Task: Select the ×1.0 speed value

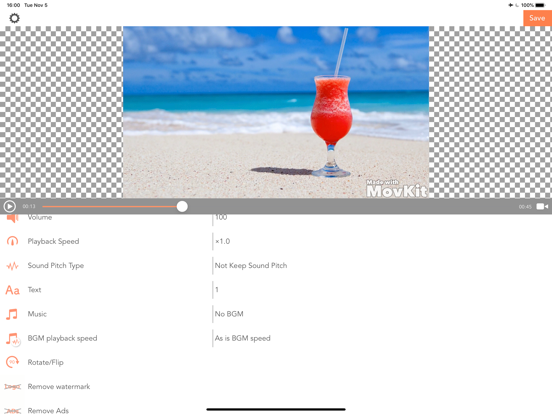Action: pos(222,241)
